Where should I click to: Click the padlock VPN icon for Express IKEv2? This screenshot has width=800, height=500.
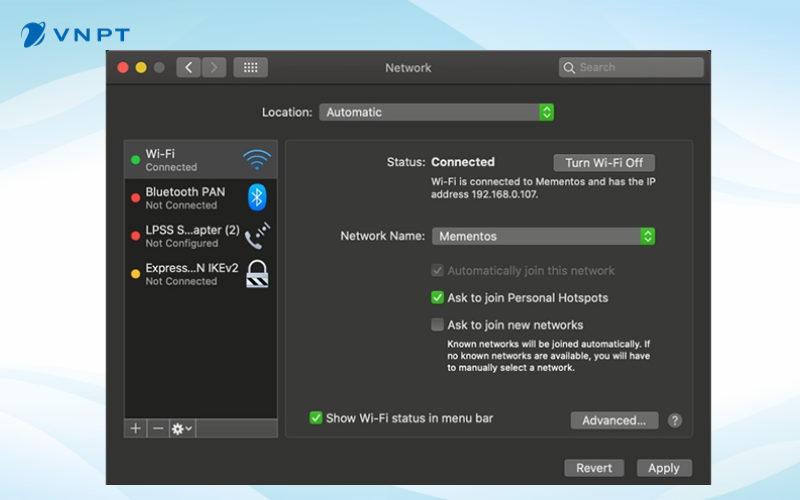pyautogui.click(x=257, y=274)
